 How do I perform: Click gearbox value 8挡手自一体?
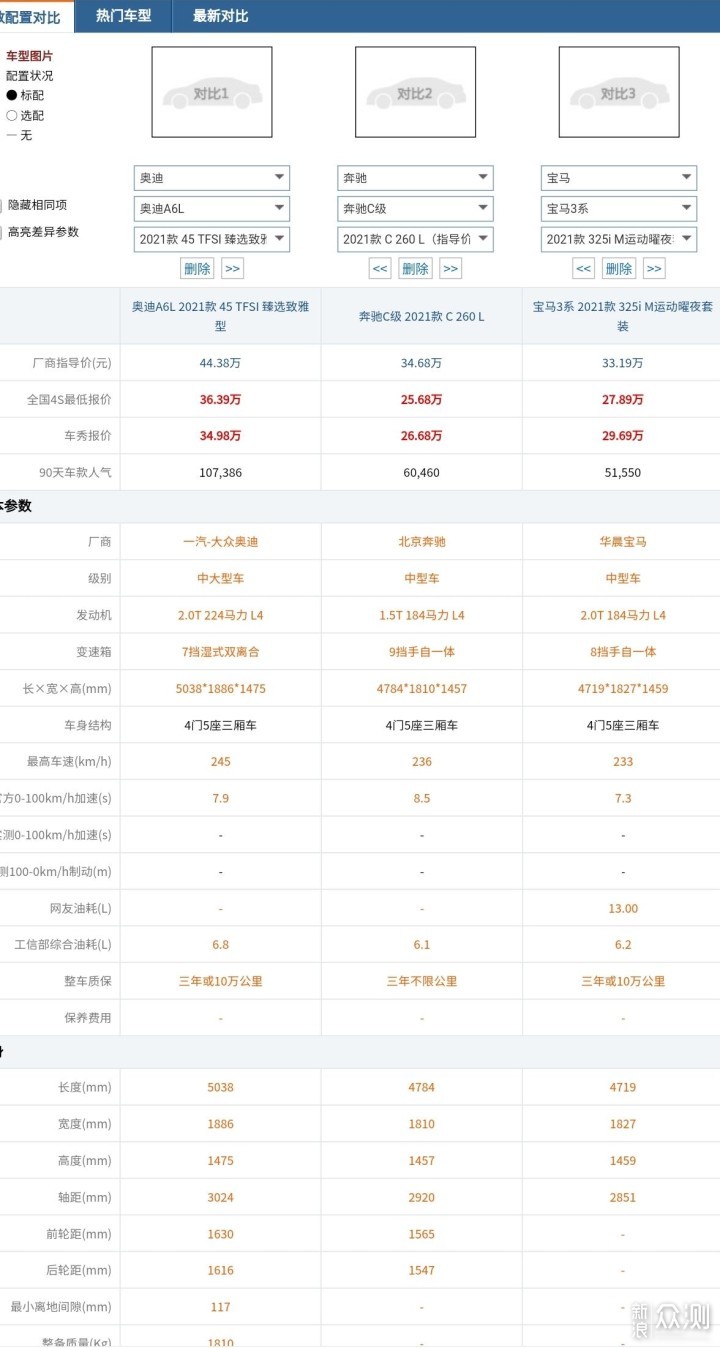pos(622,652)
